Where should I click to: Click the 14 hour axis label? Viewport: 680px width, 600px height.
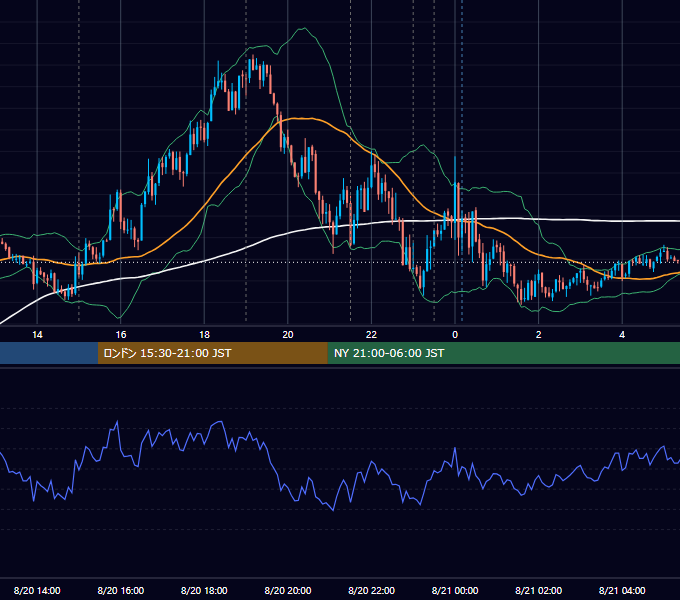[37, 335]
